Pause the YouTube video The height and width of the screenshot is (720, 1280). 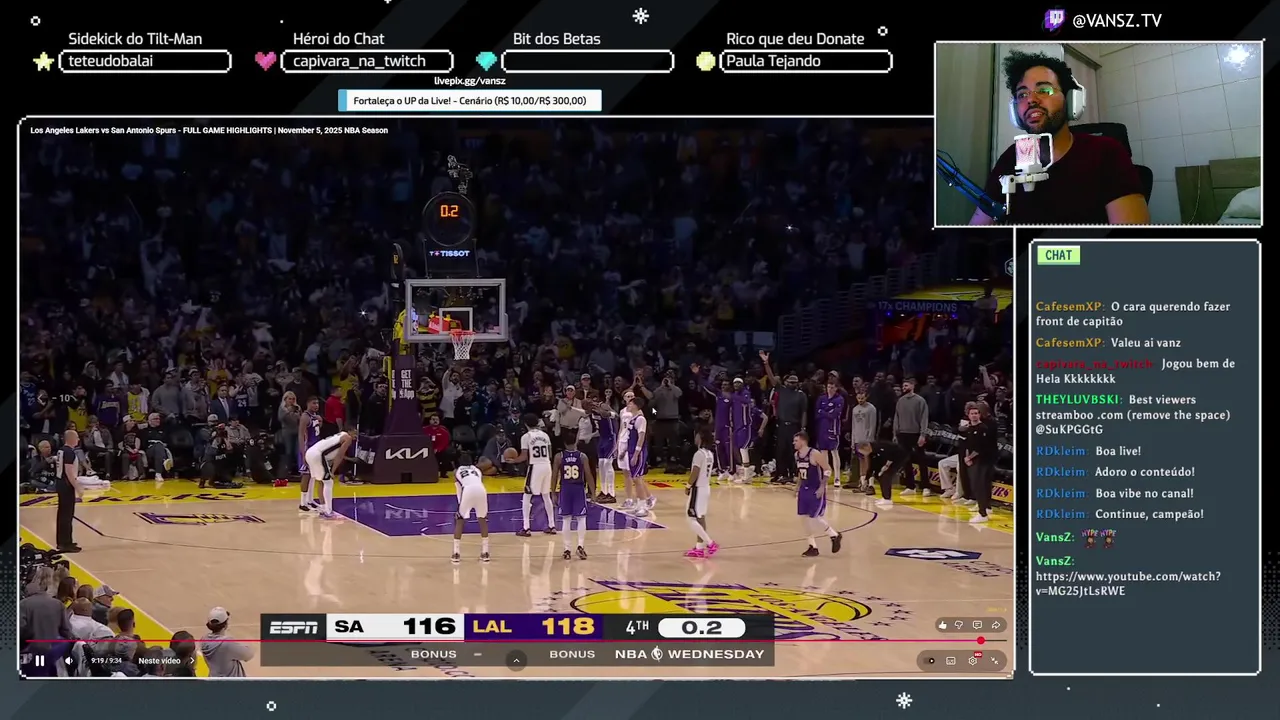40,660
